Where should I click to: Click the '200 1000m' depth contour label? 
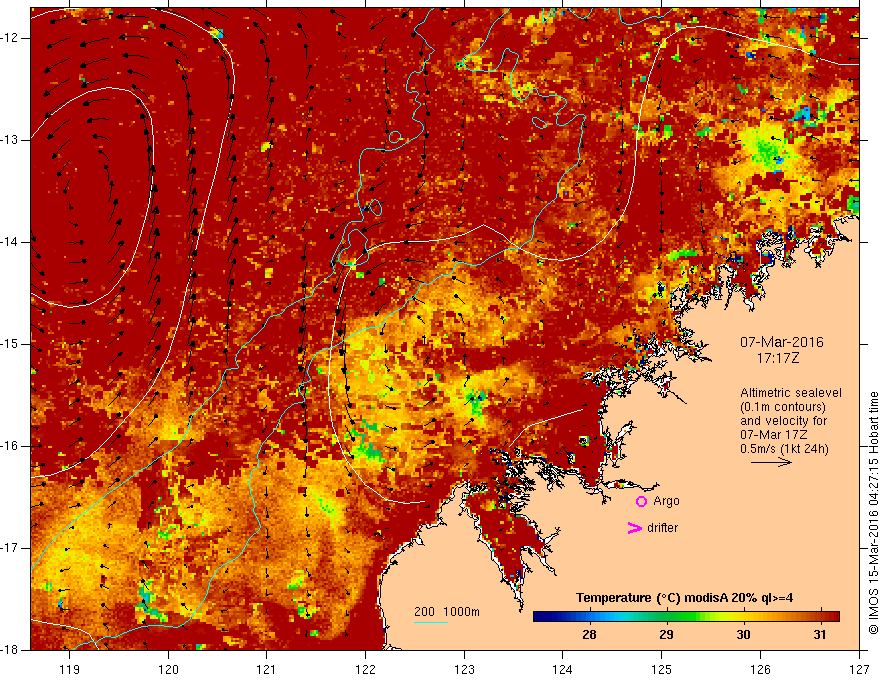[x=447, y=612]
